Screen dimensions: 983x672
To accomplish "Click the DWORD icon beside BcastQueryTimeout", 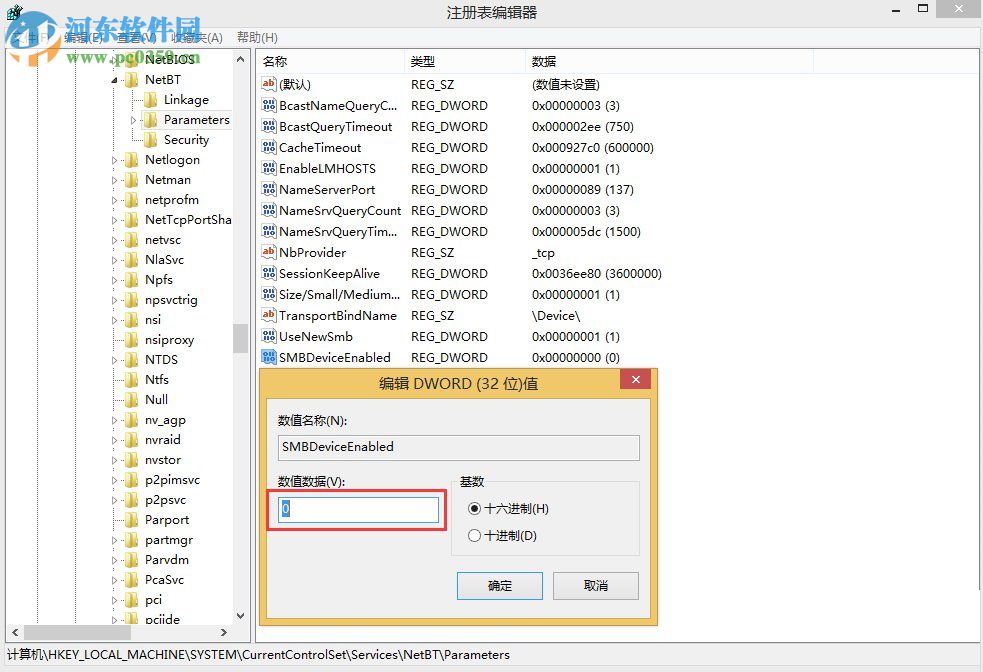I will 268,126.
